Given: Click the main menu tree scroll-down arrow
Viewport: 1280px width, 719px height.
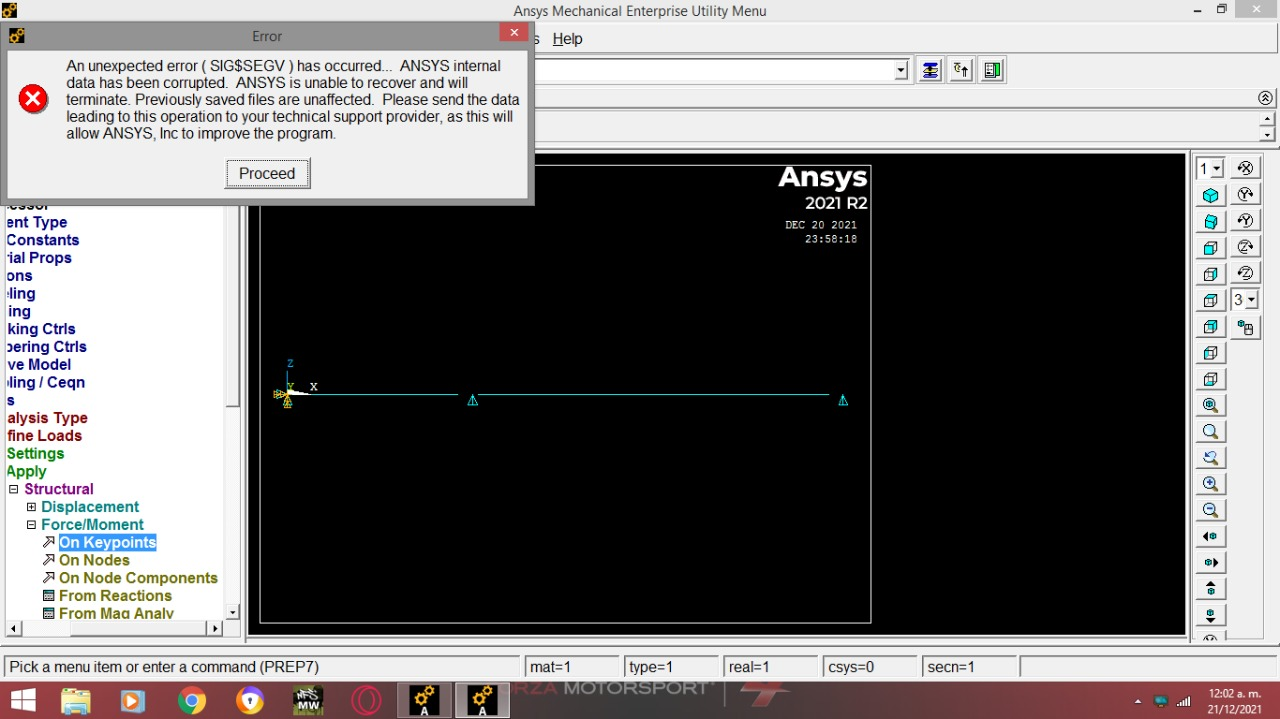Looking at the screenshot, I should (x=233, y=612).
